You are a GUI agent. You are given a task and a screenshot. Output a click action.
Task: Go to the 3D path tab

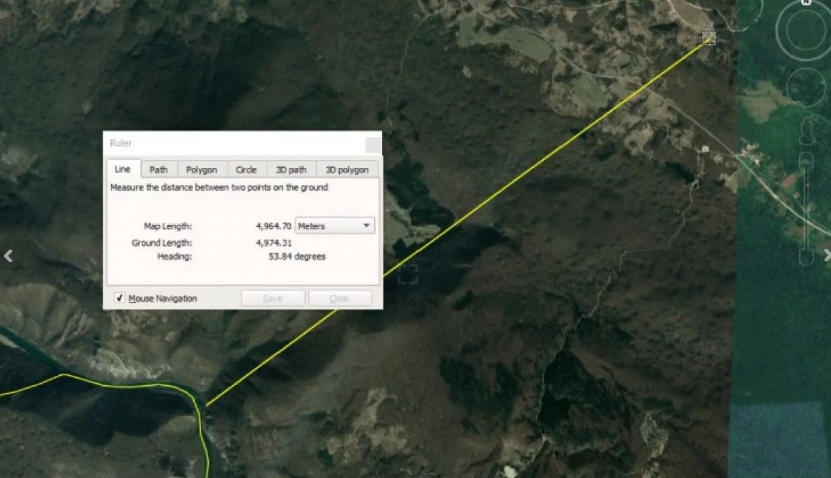point(291,170)
